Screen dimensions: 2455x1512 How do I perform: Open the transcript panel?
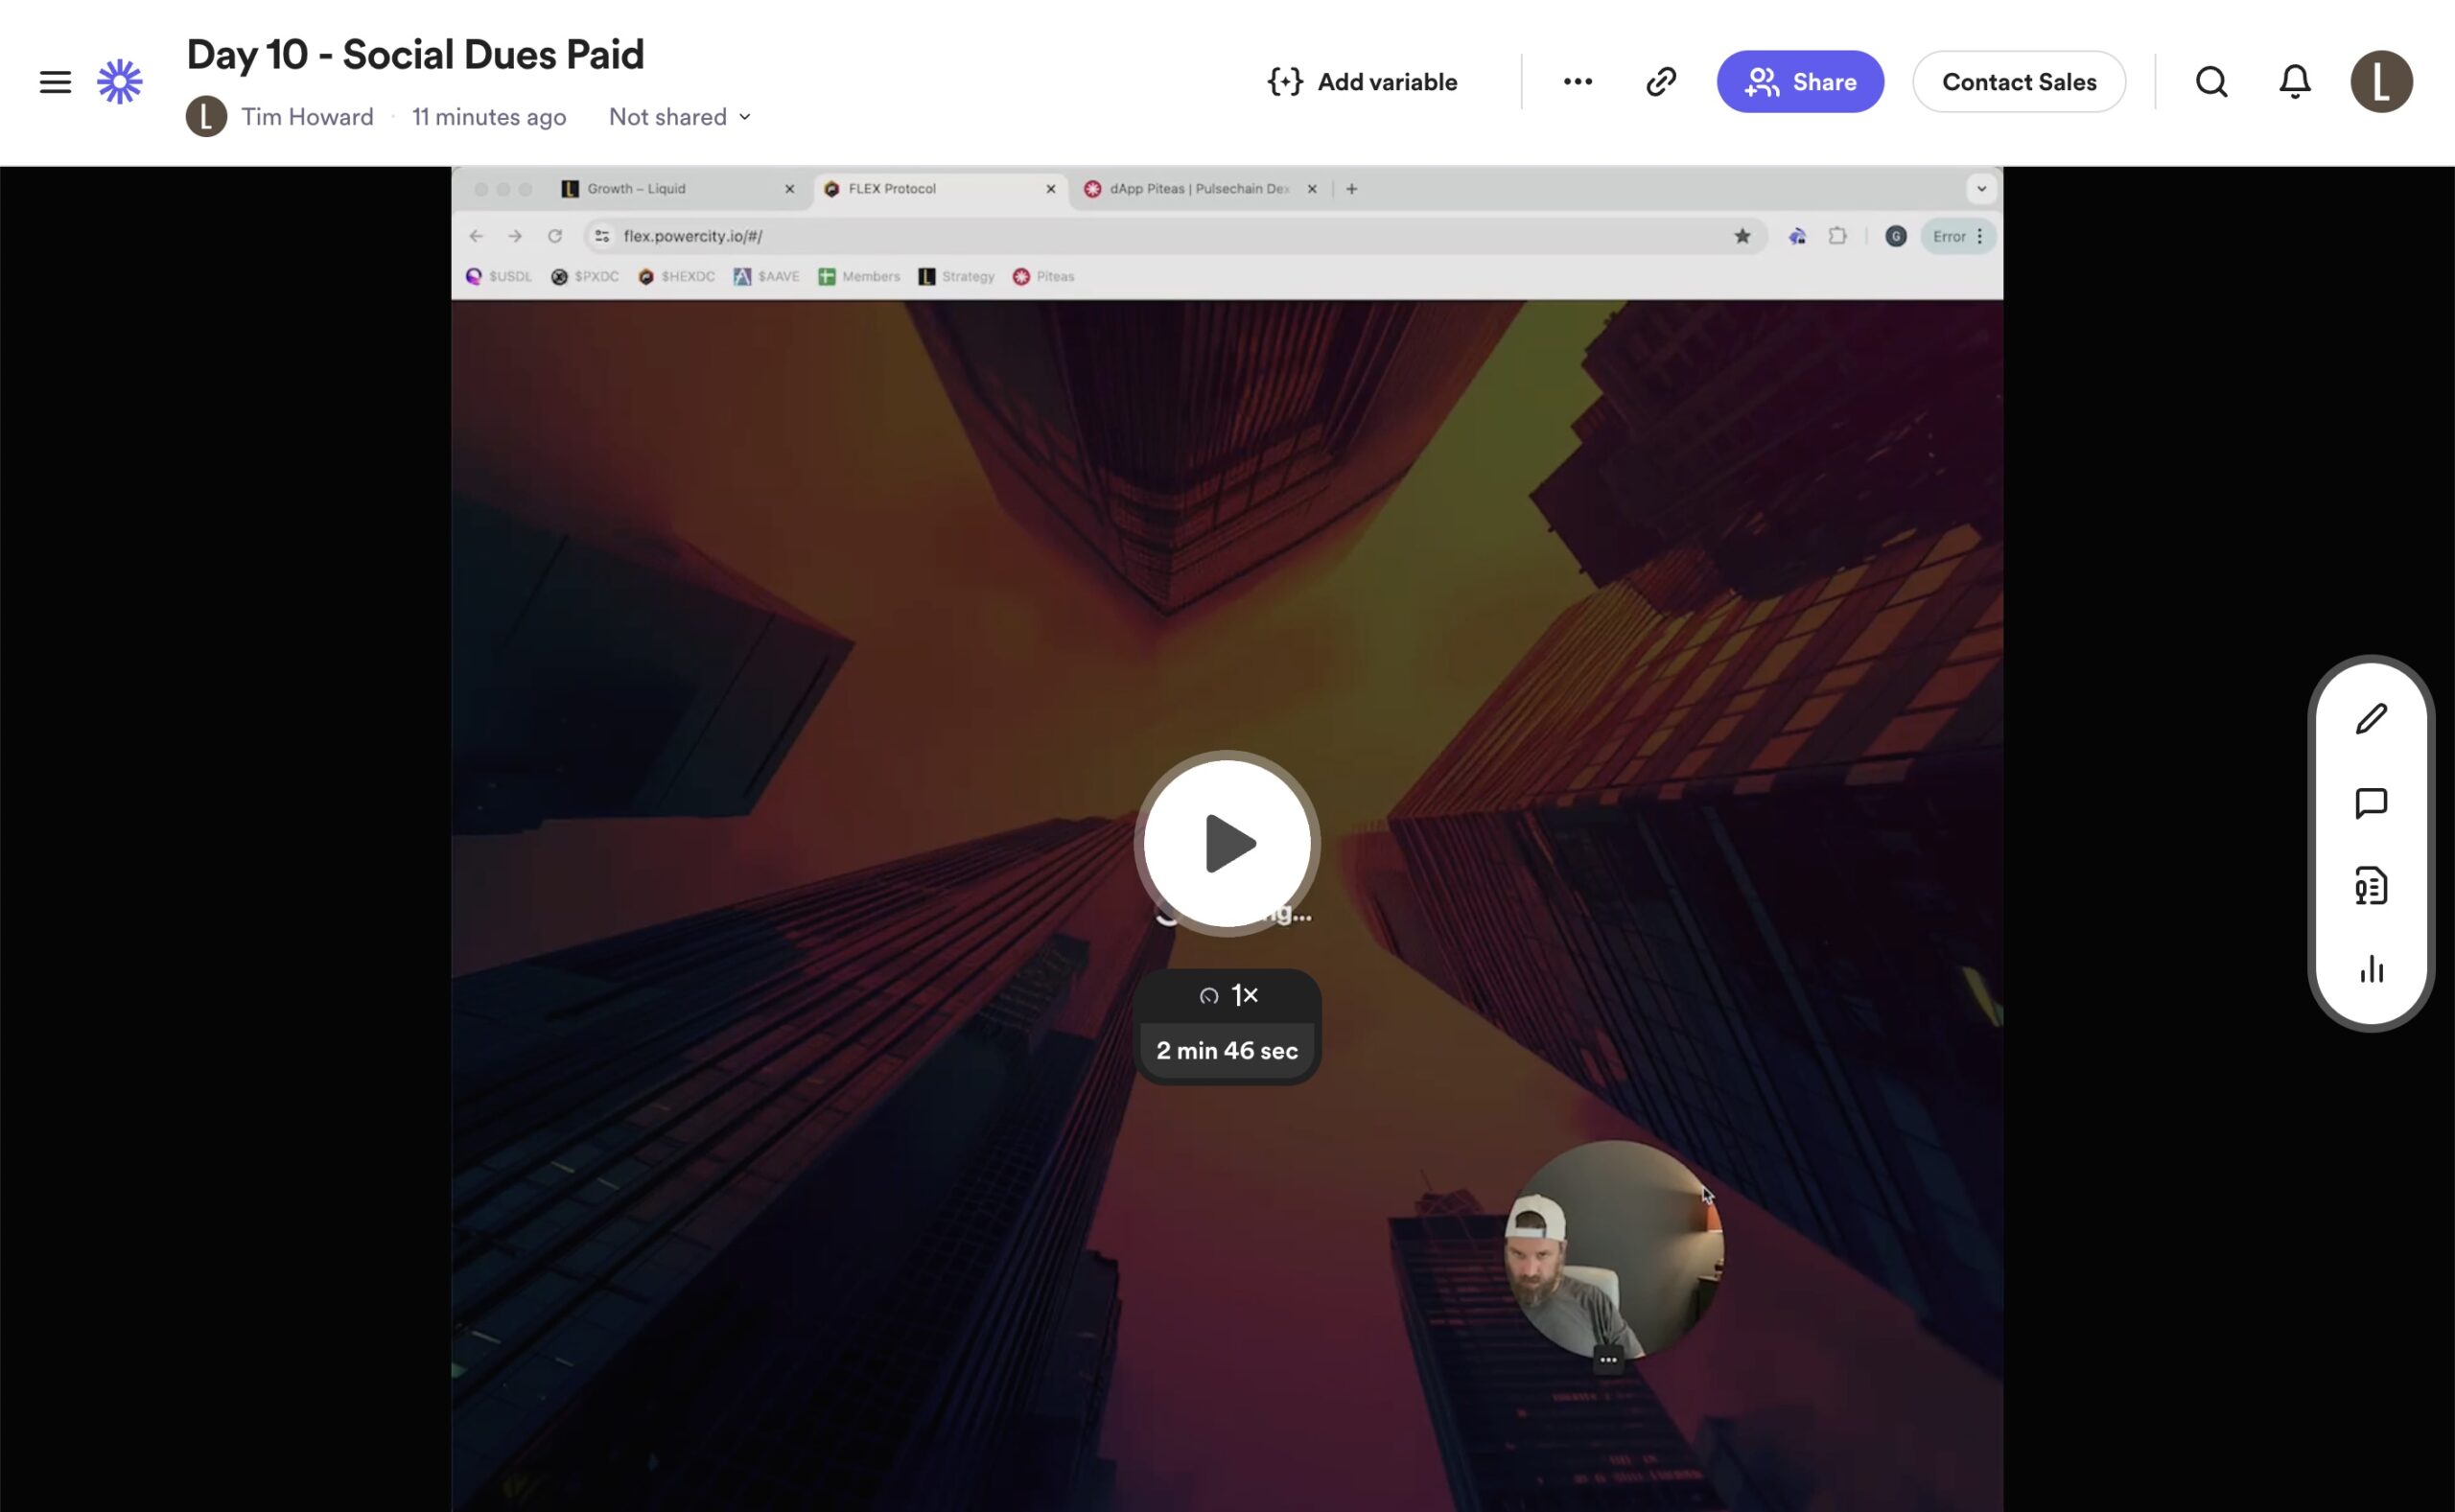coord(2371,887)
